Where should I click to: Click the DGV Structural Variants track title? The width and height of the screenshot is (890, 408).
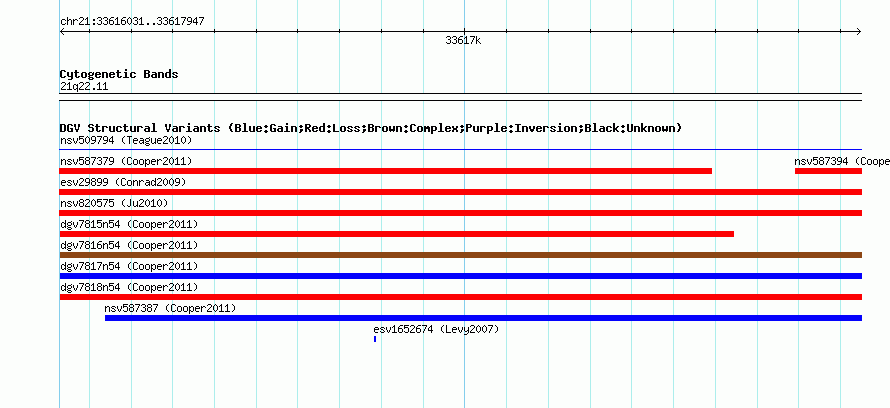(x=371, y=128)
